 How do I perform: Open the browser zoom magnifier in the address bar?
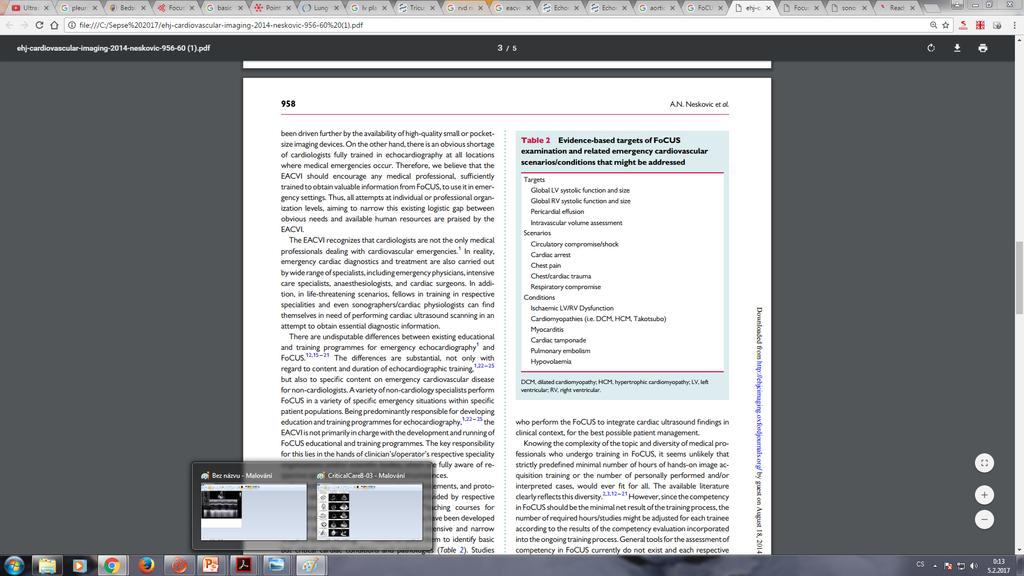point(933,25)
